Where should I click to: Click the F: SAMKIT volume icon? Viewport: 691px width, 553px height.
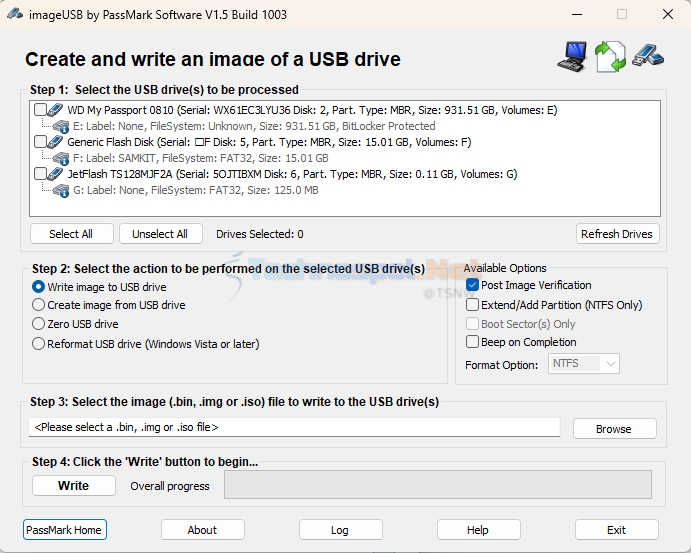pyautogui.click(x=61, y=158)
